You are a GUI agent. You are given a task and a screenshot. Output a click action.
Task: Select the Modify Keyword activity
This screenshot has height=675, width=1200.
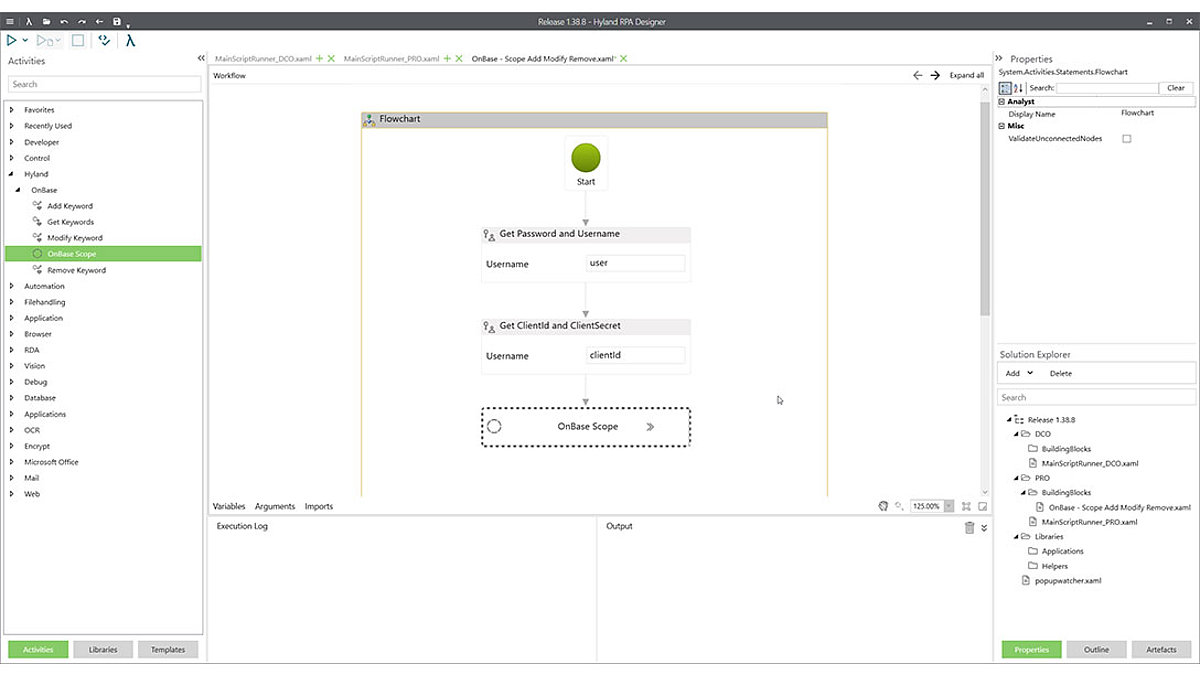(74, 238)
